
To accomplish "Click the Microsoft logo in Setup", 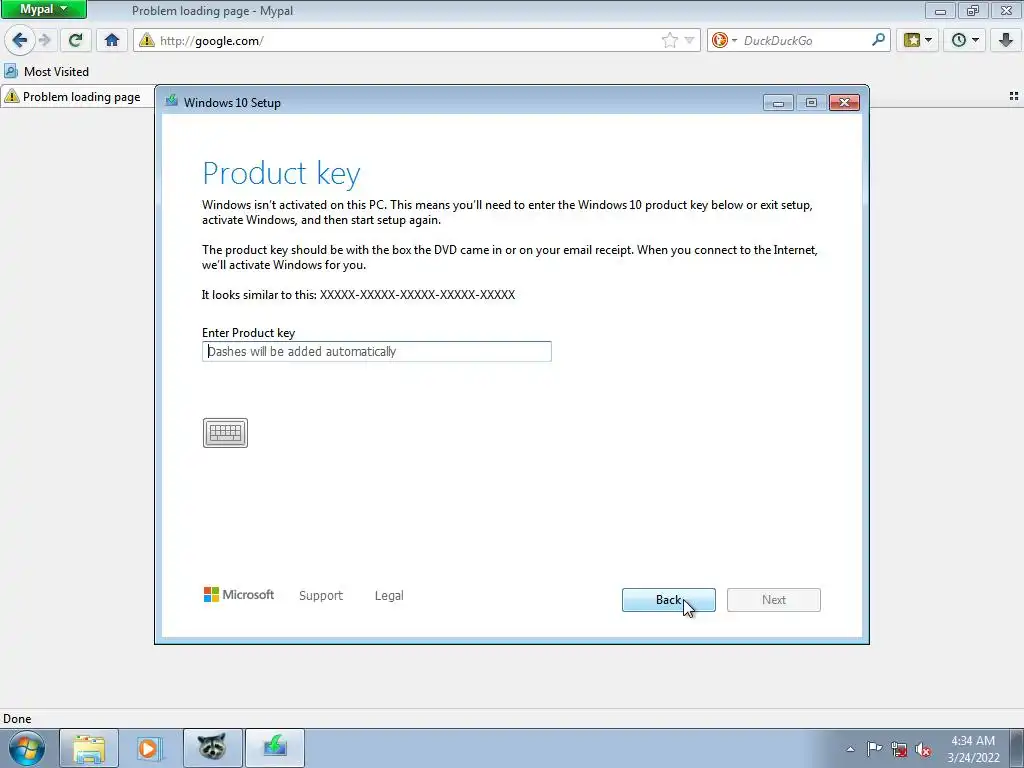I will (x=239, y=595).
